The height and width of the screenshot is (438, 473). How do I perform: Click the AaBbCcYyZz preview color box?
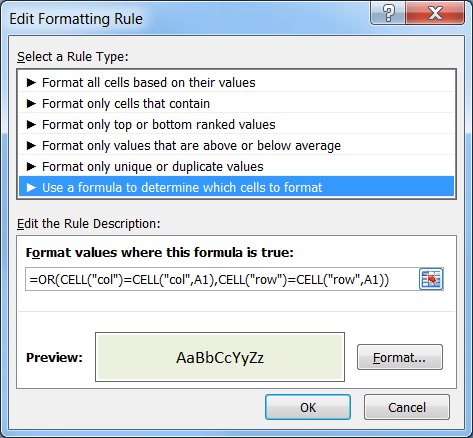coord(220,357)
